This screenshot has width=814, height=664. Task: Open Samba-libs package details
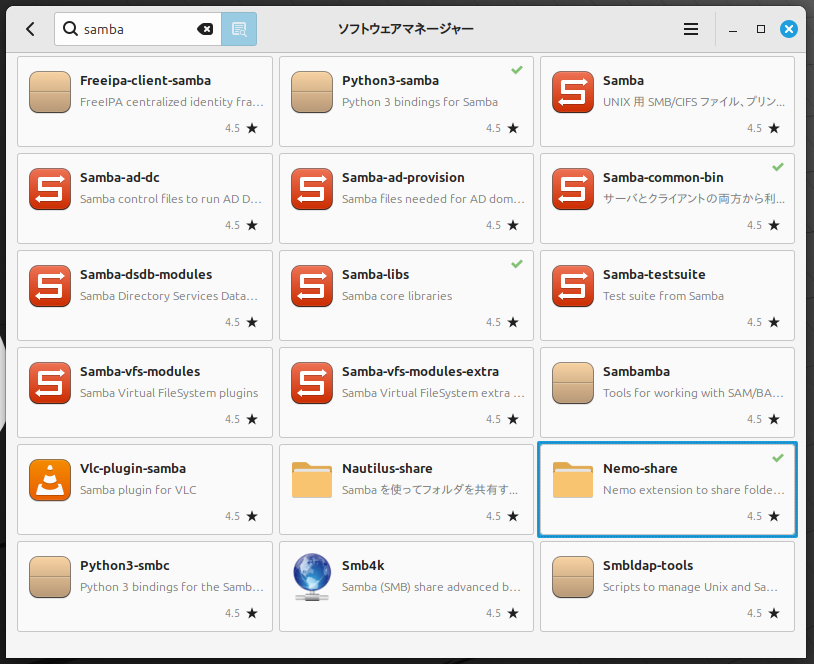coord(406,294)
